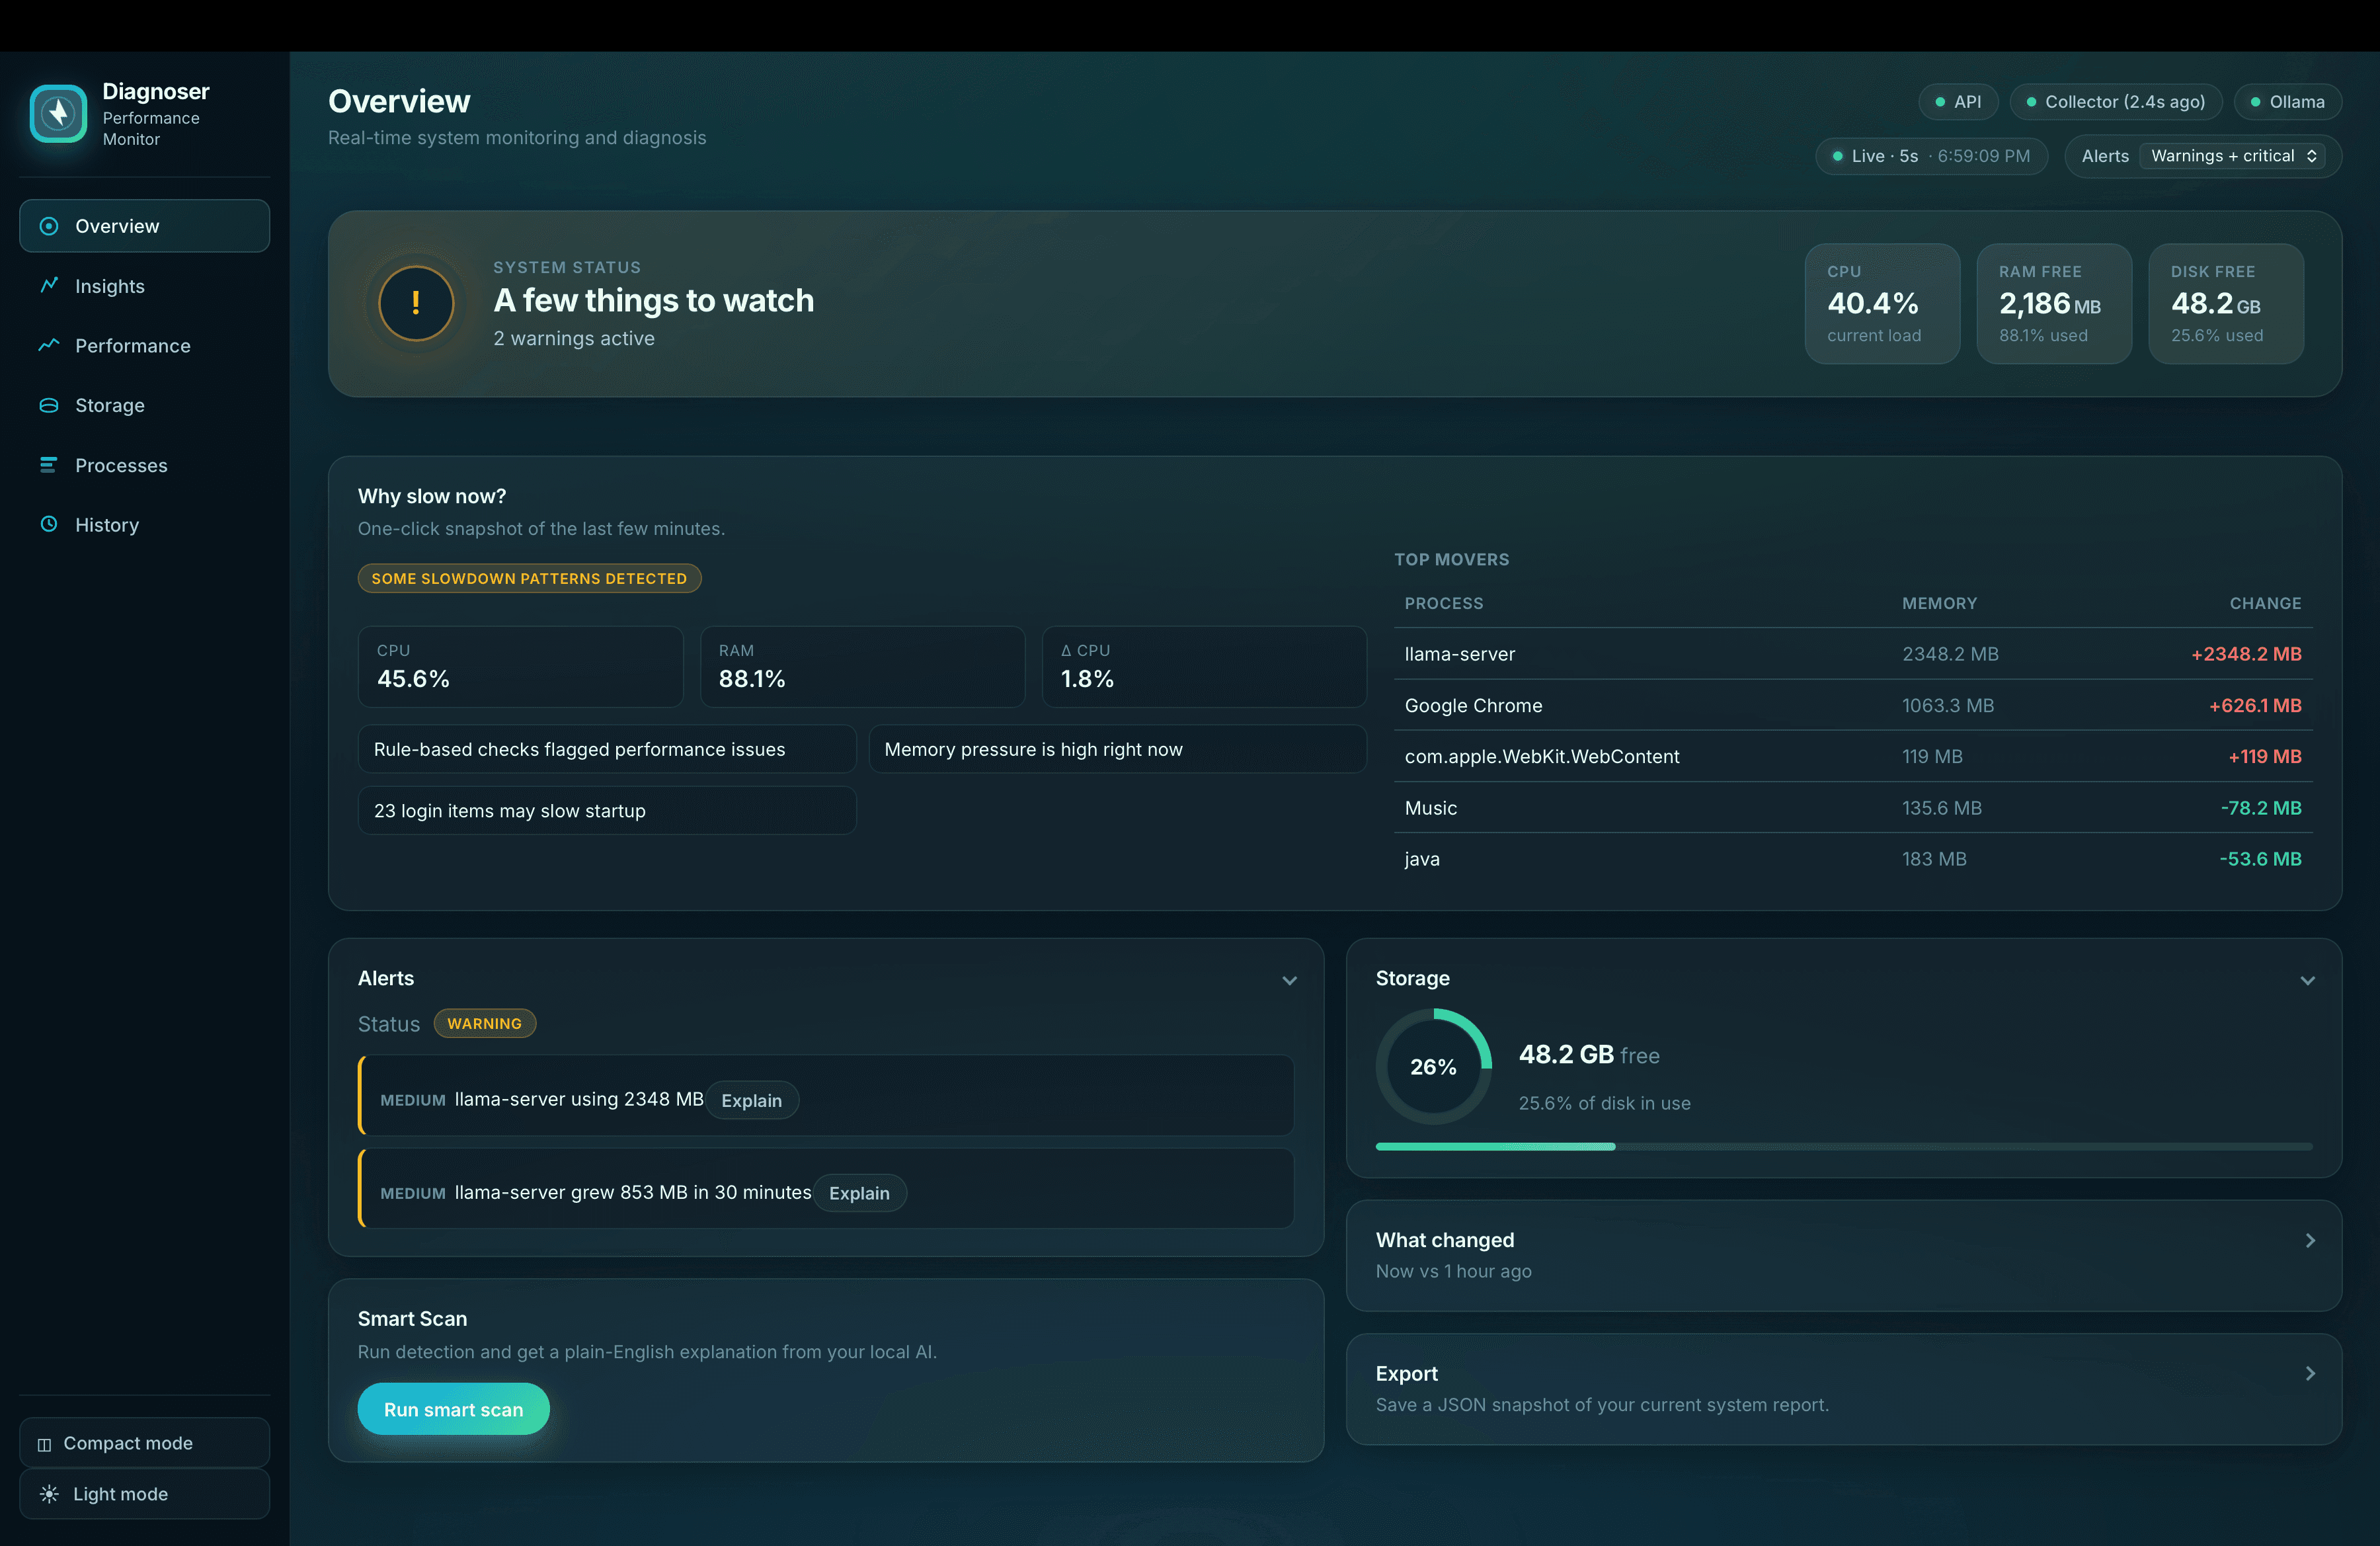Open the History section
The height and width of the screenshot is (1546, 2380).
(x=144, y=525)
